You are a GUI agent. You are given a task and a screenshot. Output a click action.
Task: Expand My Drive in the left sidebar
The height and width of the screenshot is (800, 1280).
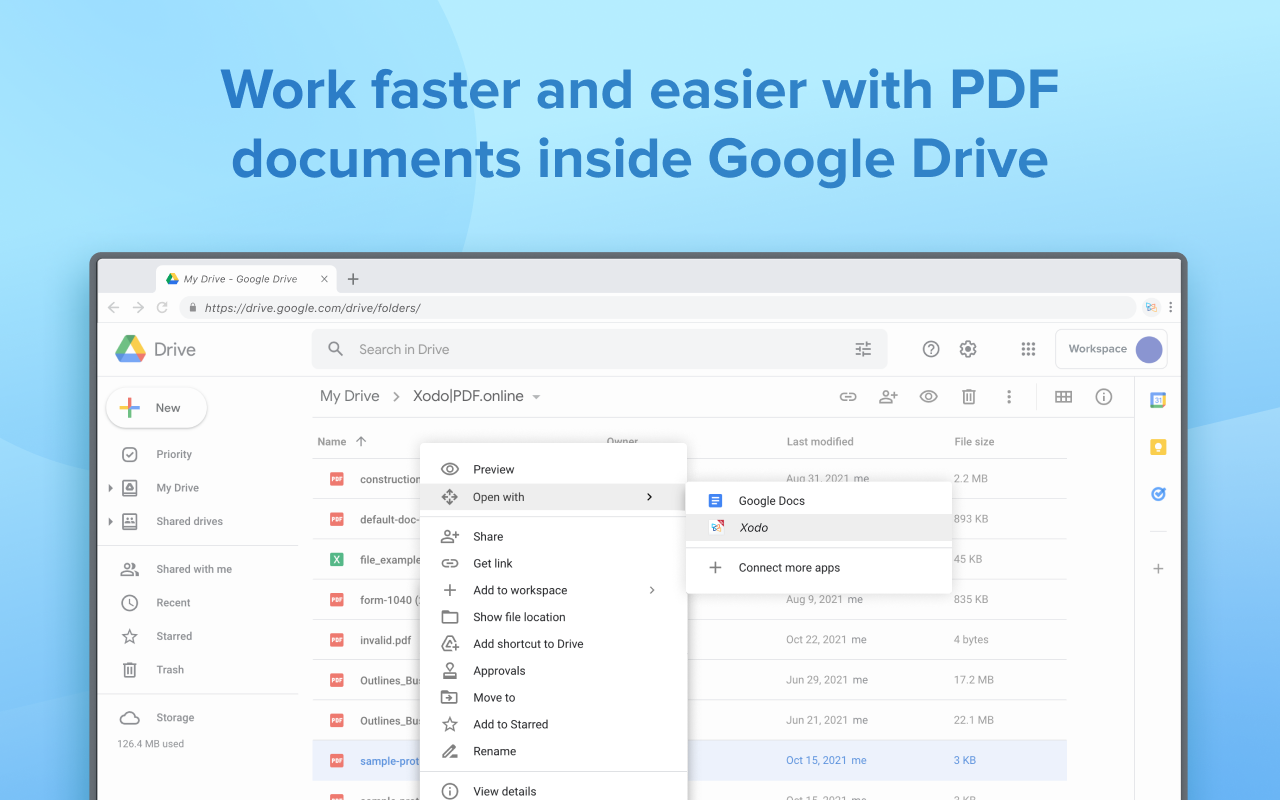[111, 487]
